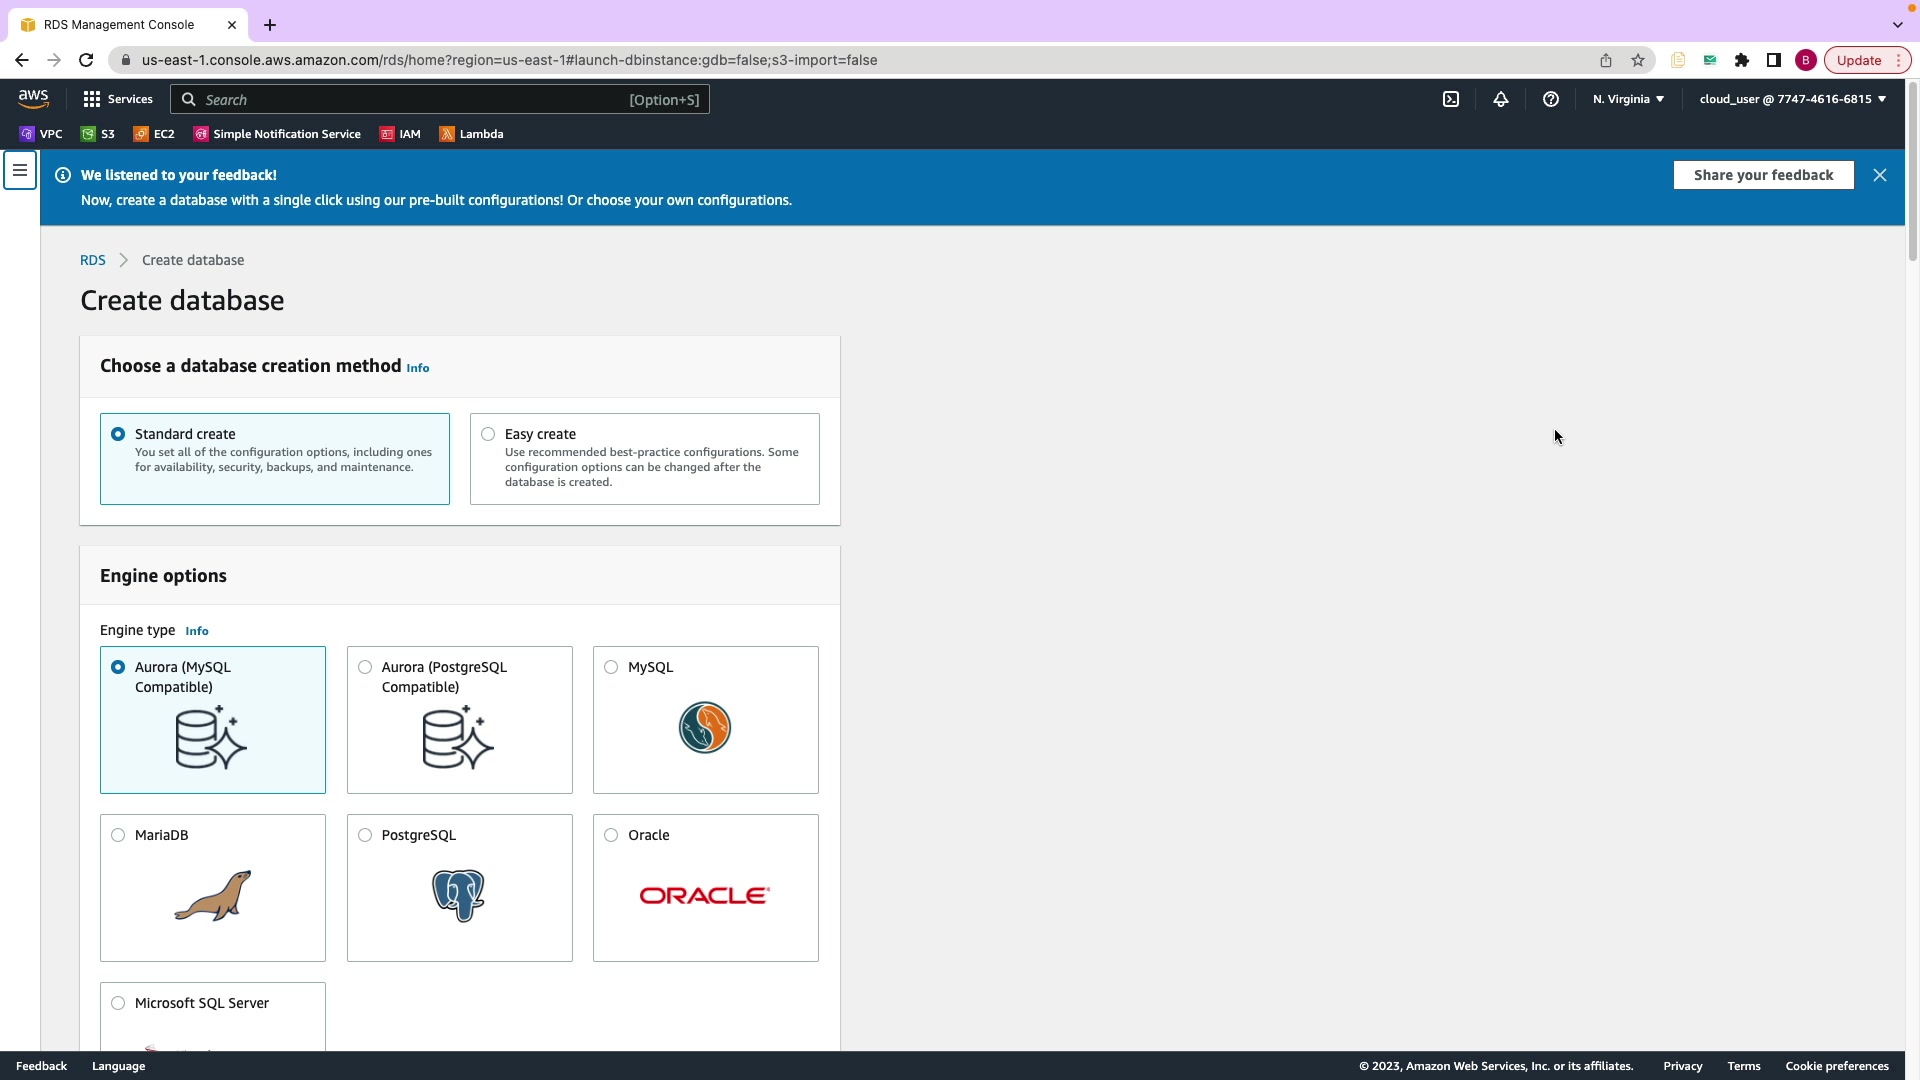The image size is (1920, 1080).
Task: Open the Lambda shortcut in favorites bar
Action: pyautogui.click(x=471, y=134)
